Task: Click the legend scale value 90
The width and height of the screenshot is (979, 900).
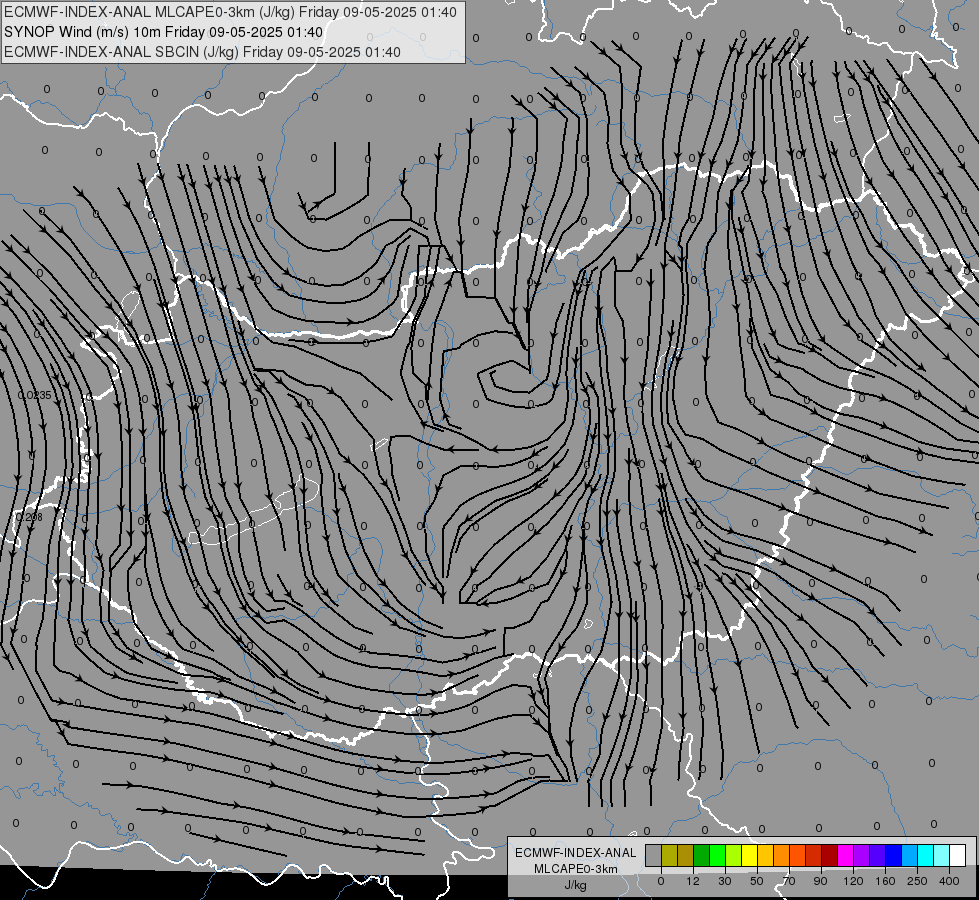Action: coord(820,881)
